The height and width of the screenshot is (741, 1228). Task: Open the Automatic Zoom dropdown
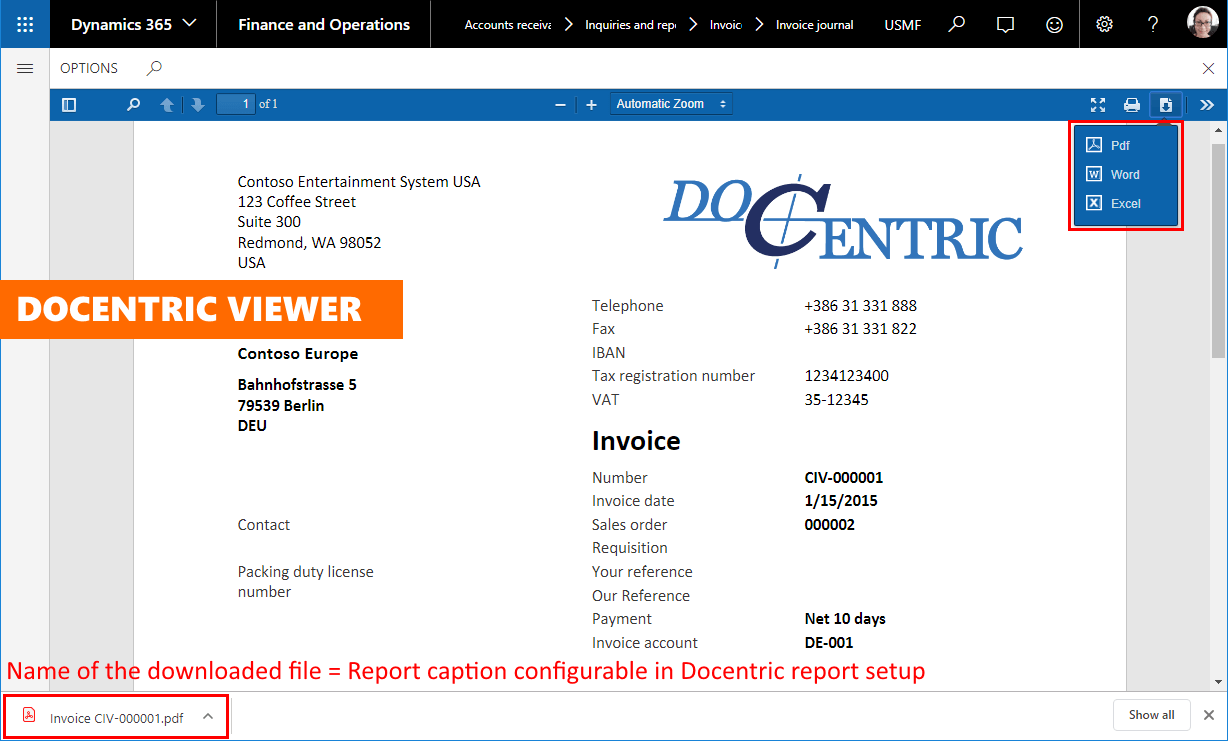point(671,104)
